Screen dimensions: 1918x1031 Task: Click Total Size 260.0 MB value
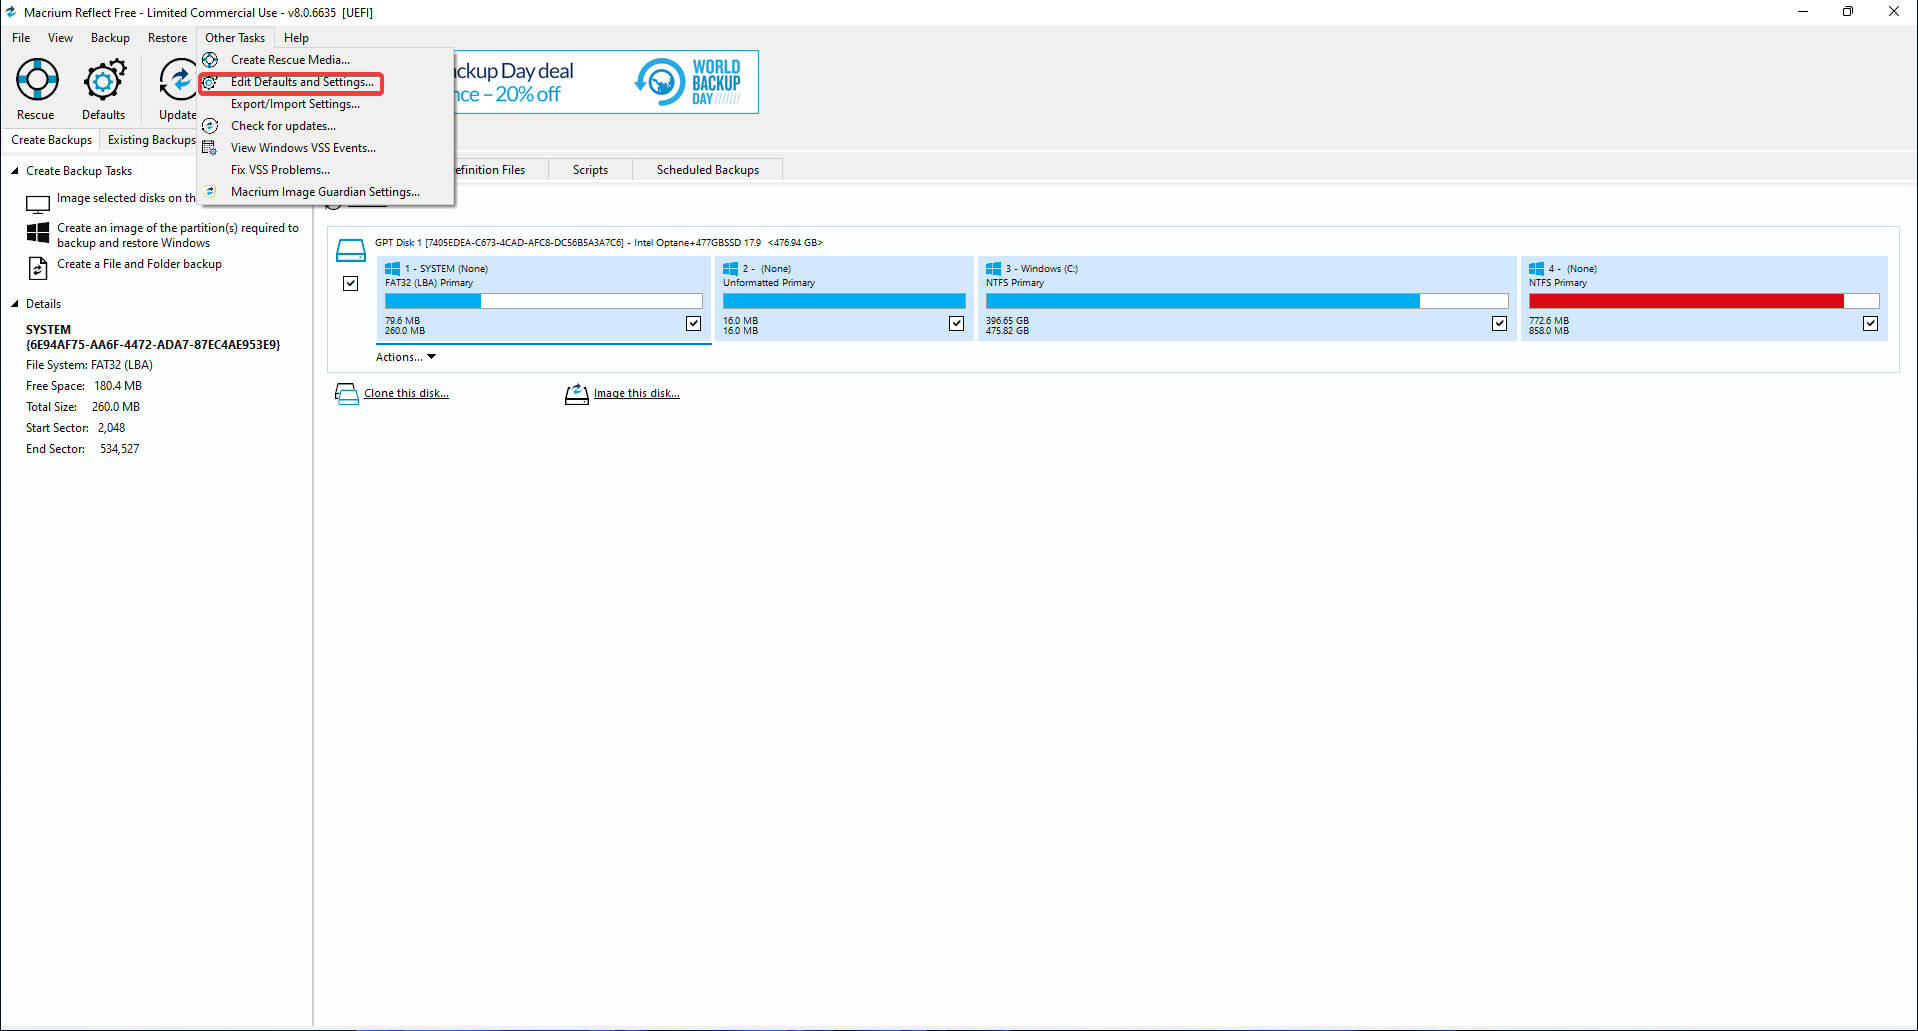pyautogui.click(x=116, y=407)
